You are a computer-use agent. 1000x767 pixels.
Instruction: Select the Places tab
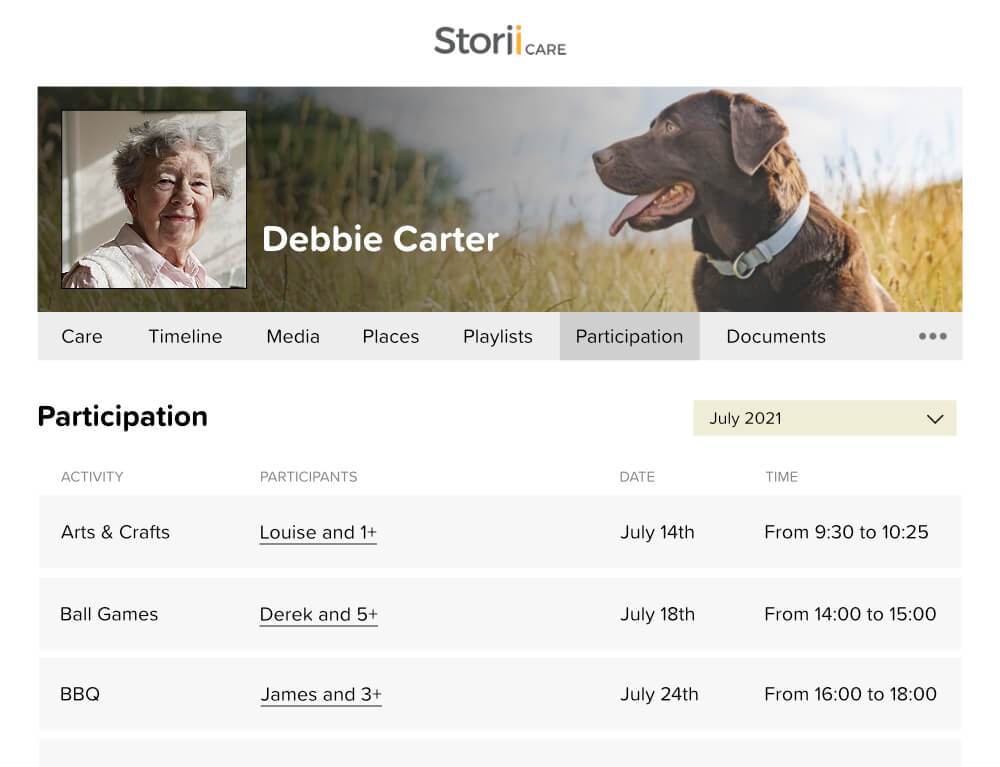(390, 336)
